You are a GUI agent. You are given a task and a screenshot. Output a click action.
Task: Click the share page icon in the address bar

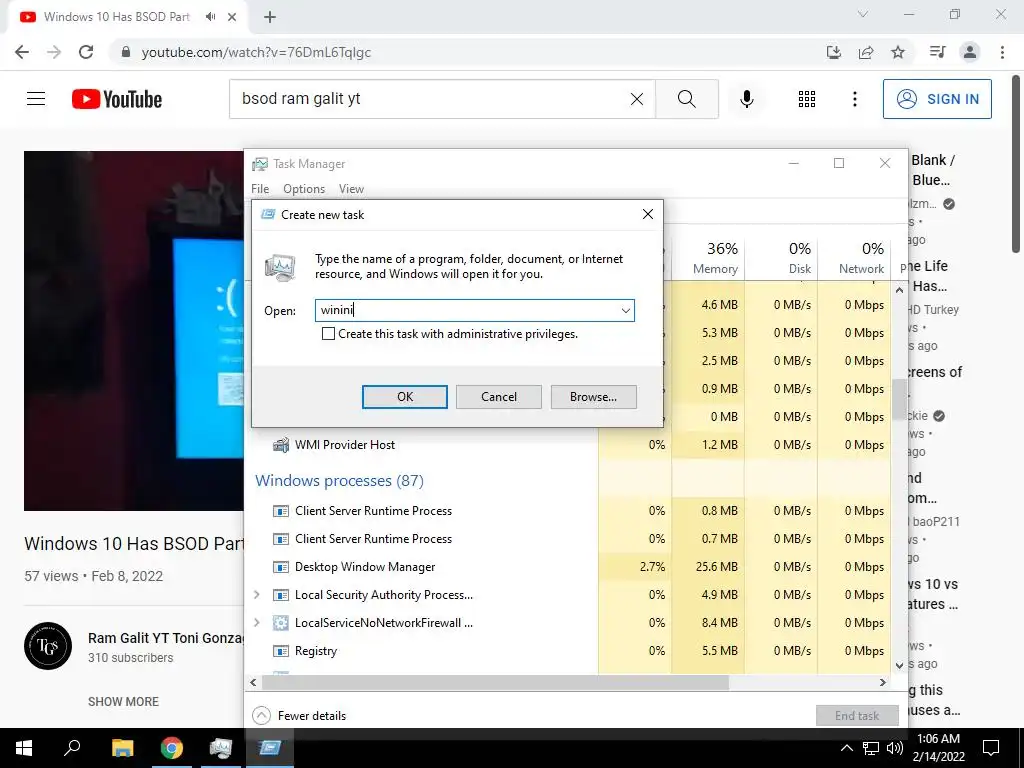click(x=866, y=52)
